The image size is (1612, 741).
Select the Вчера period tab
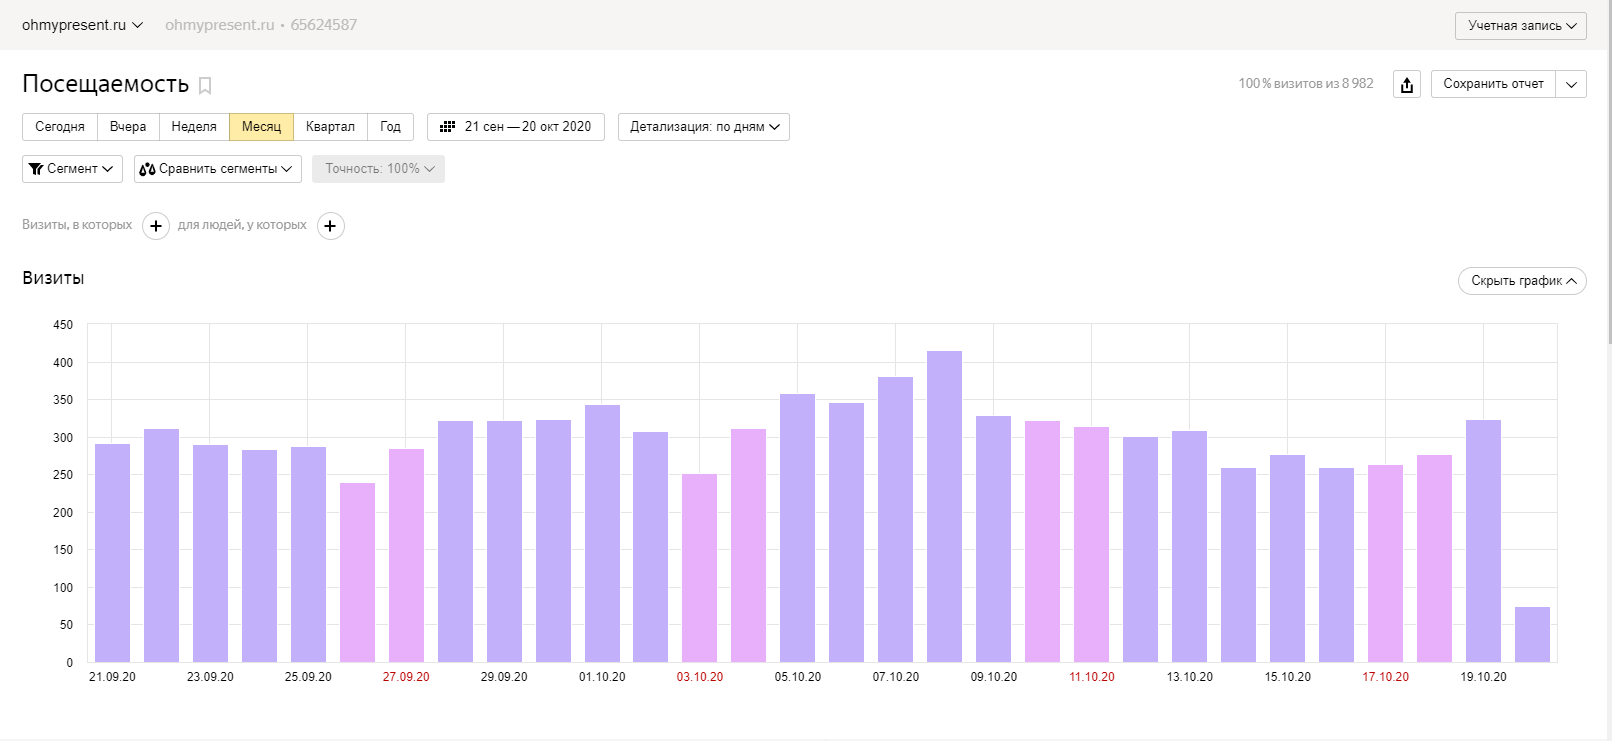point(128,127)
